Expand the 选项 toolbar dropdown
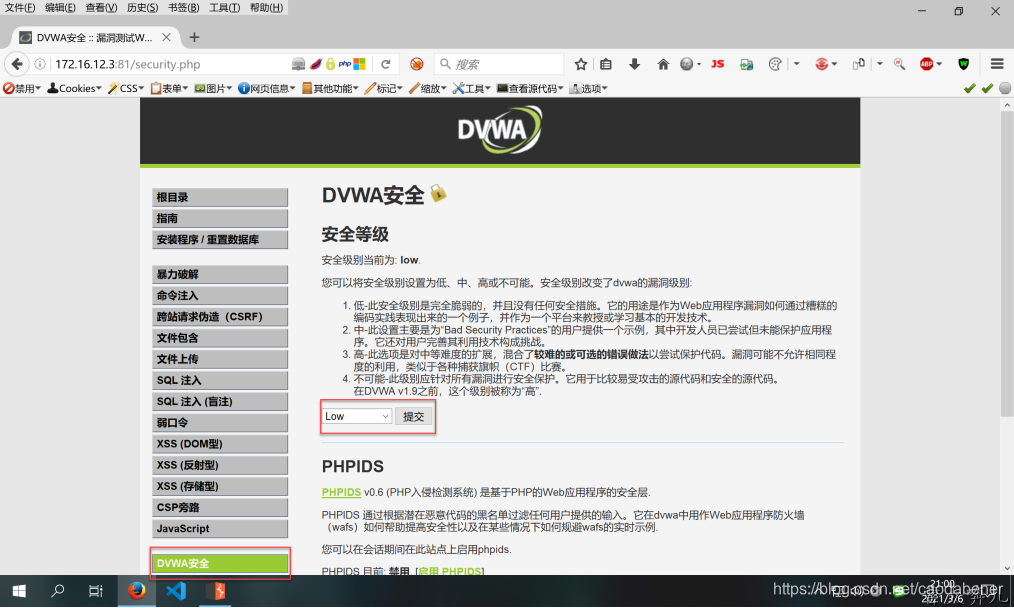This screenshot has height=608, width=1014. pyautogui.click(x=588, y=89)
